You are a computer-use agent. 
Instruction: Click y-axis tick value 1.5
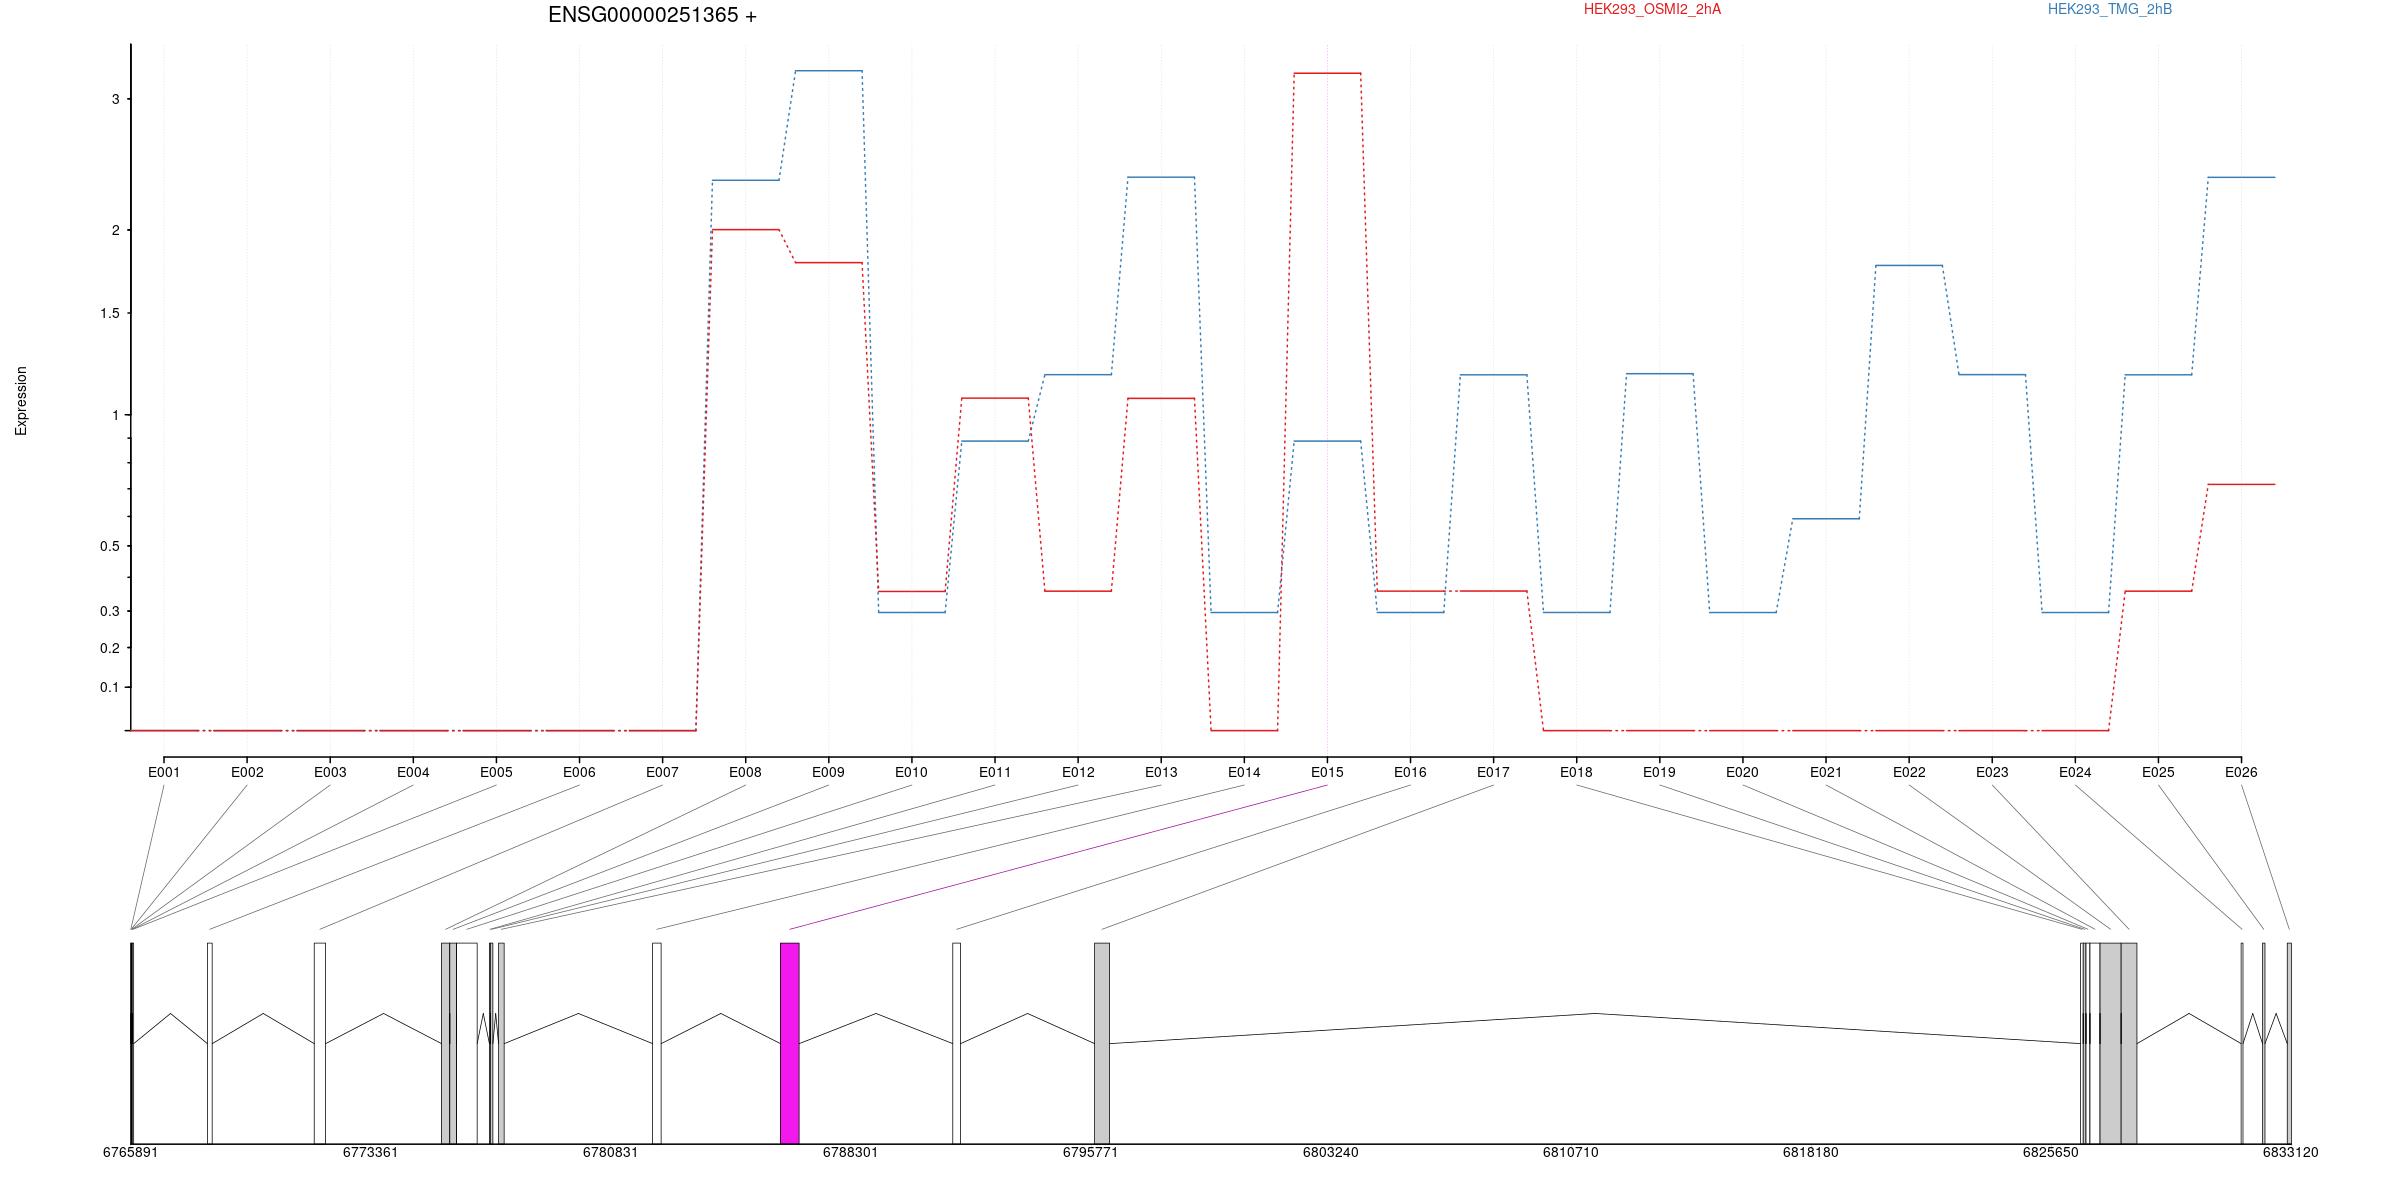(x=109, y=313)
